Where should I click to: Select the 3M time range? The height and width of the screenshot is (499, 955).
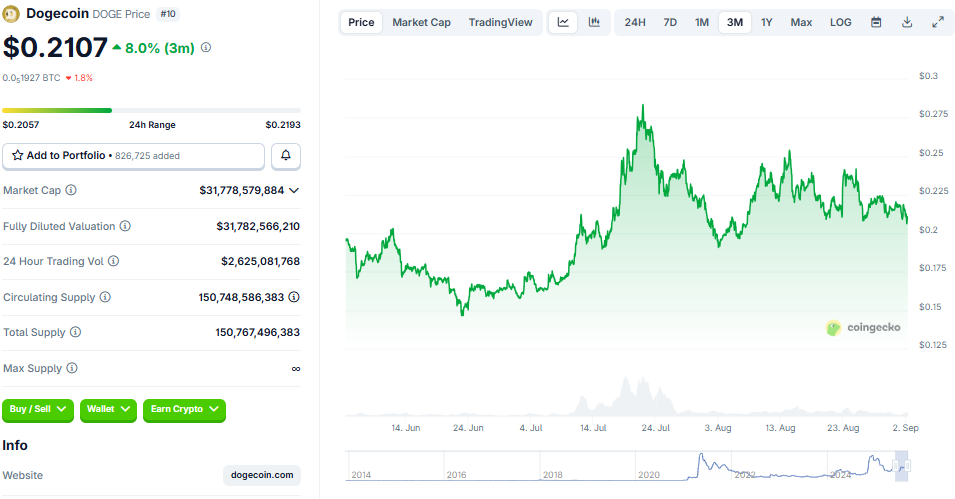tap(735, 23)
